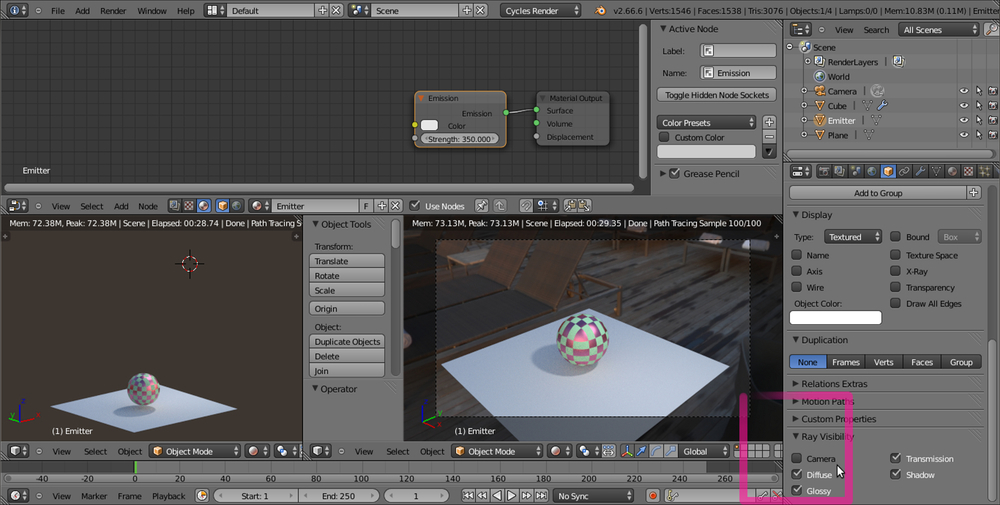Click the Object Constraints chain icon
Viewport: 1000px width, 505px height.
(x=904, y=171)
